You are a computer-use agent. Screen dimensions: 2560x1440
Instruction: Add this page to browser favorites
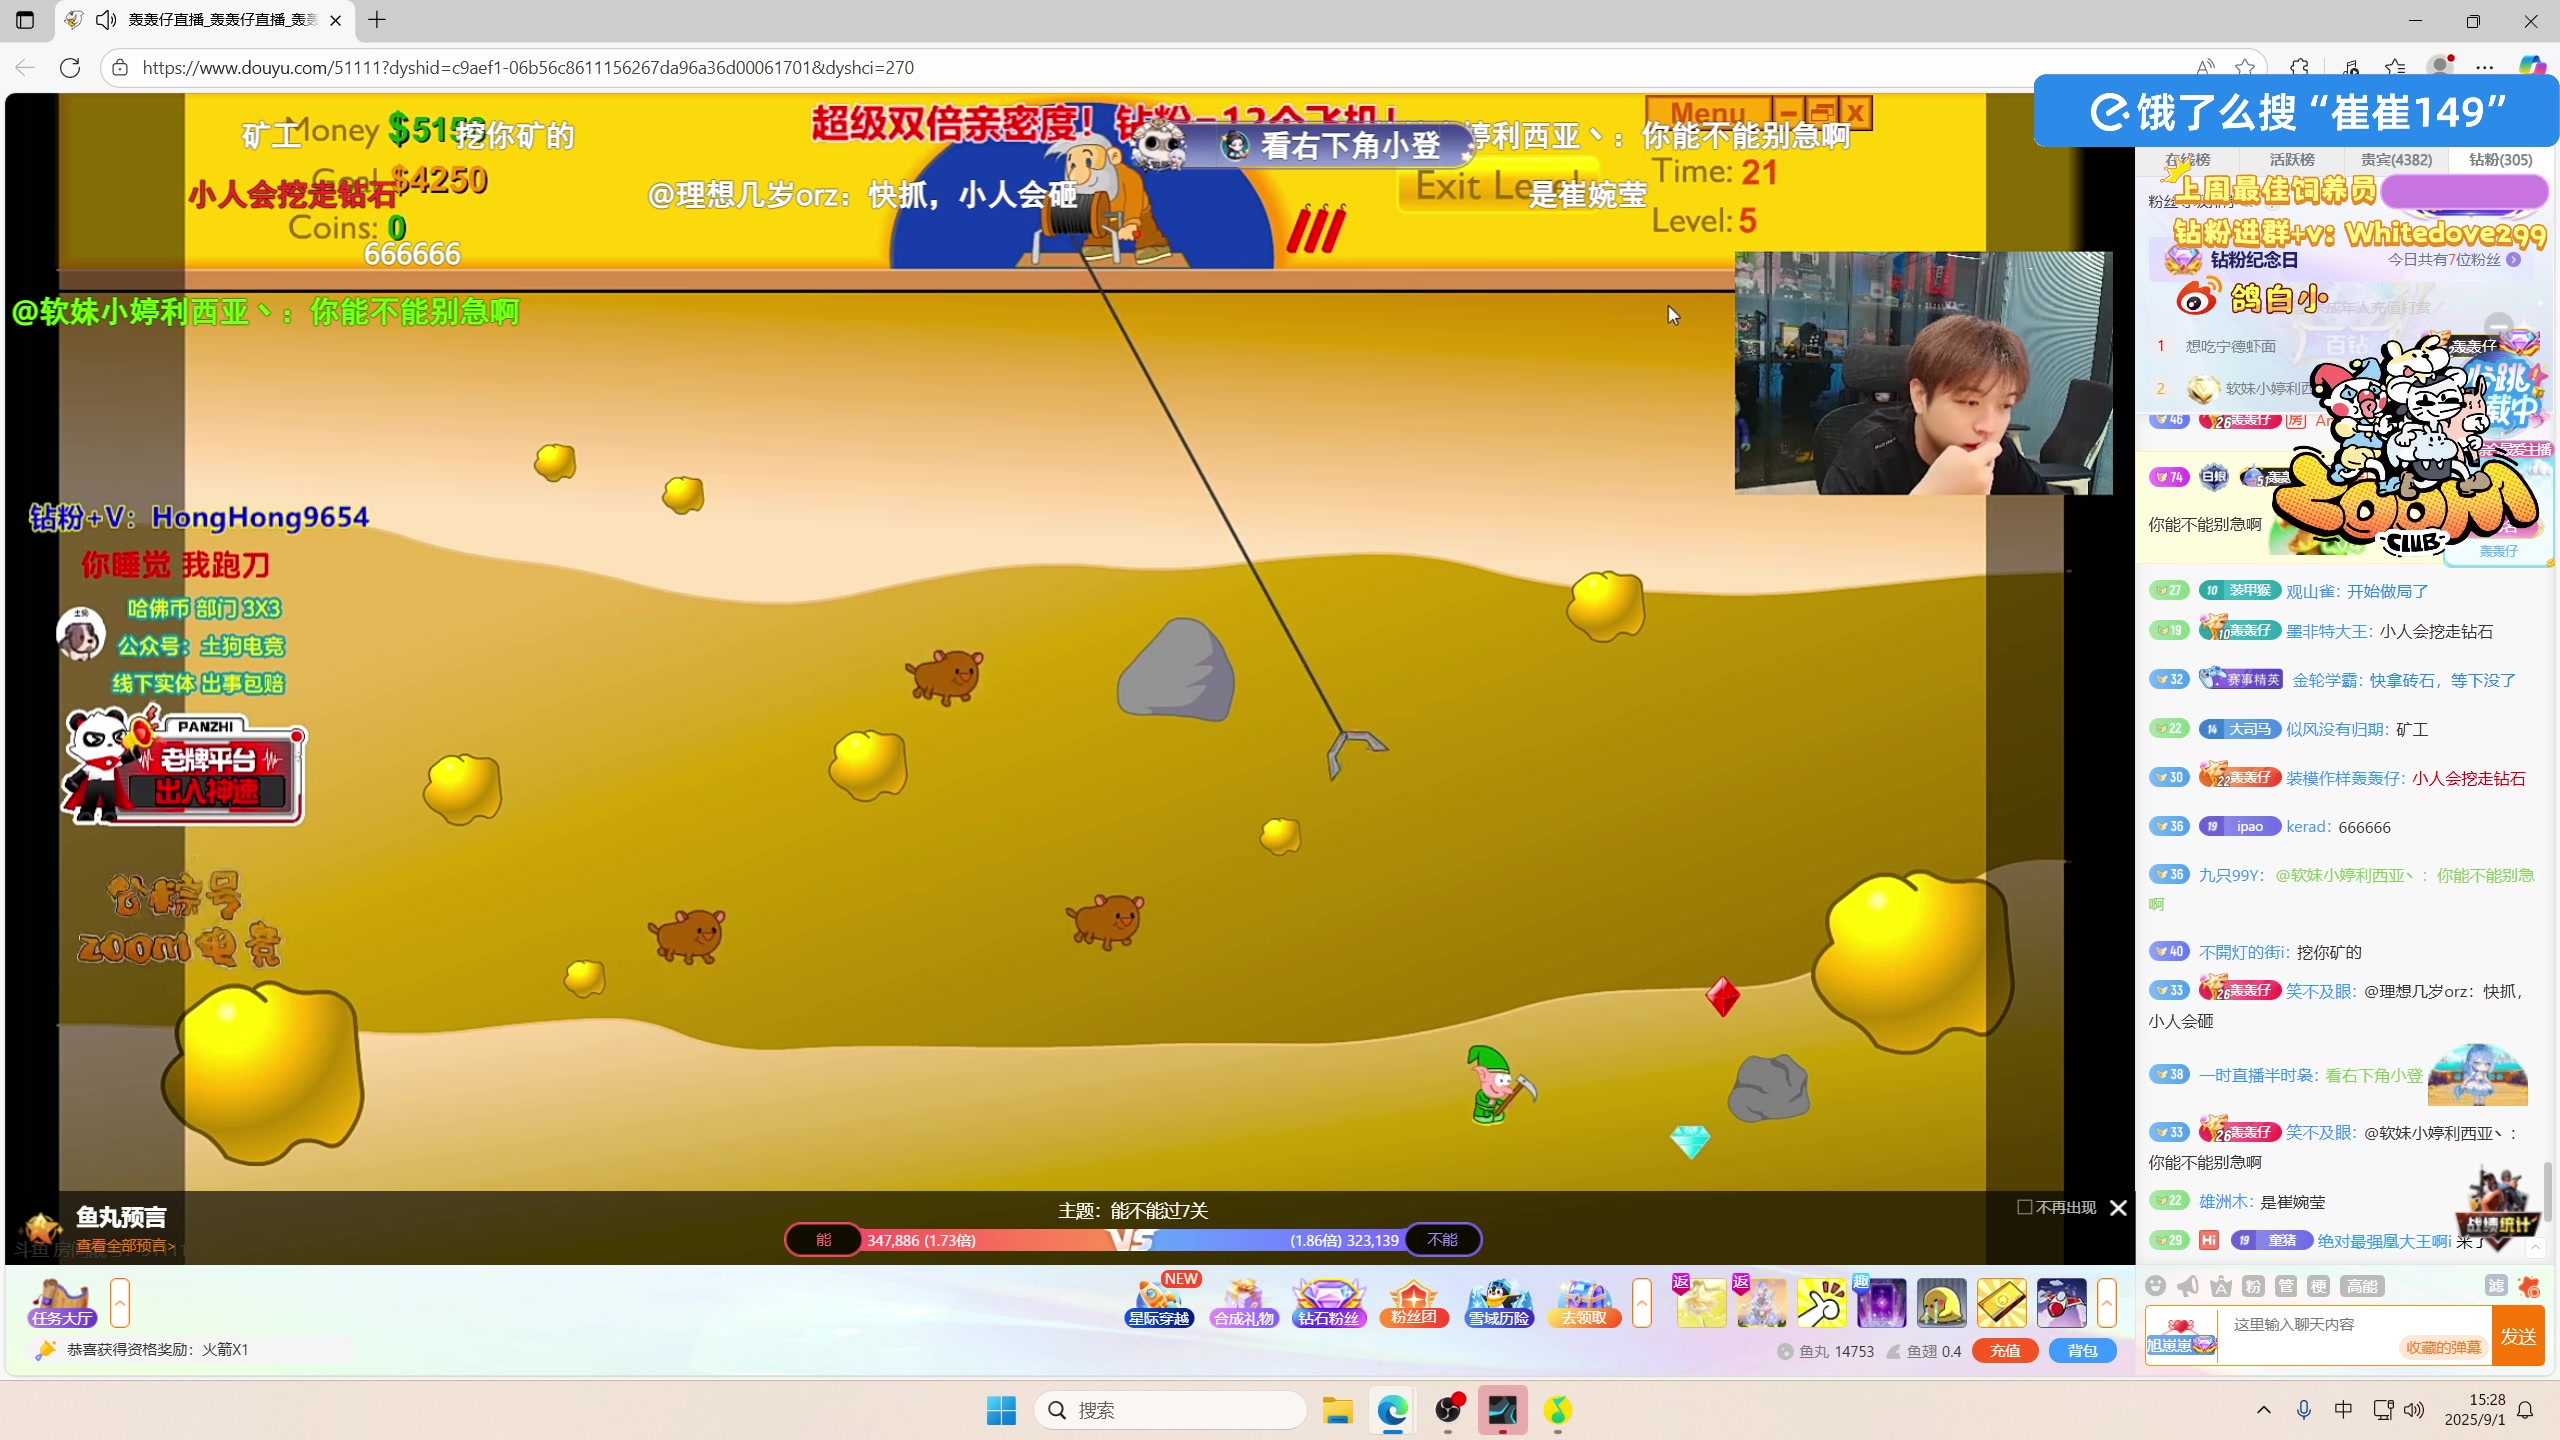pyautogui.click(x=2245, y=67)
